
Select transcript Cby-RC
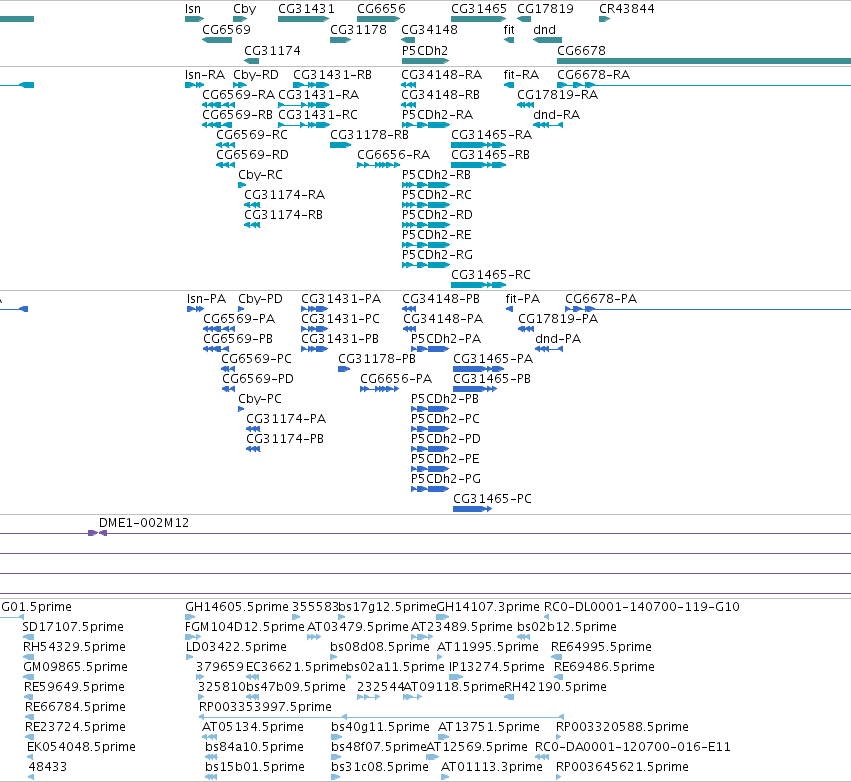261,175
